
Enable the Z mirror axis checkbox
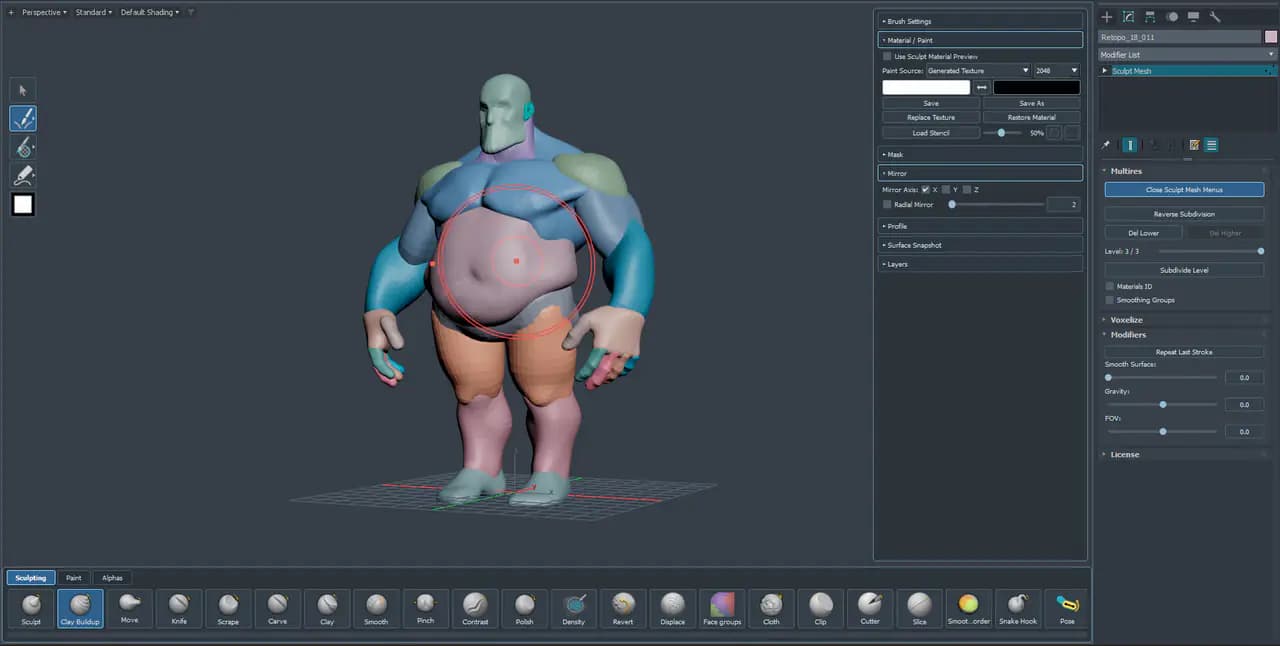pos(967,189)
